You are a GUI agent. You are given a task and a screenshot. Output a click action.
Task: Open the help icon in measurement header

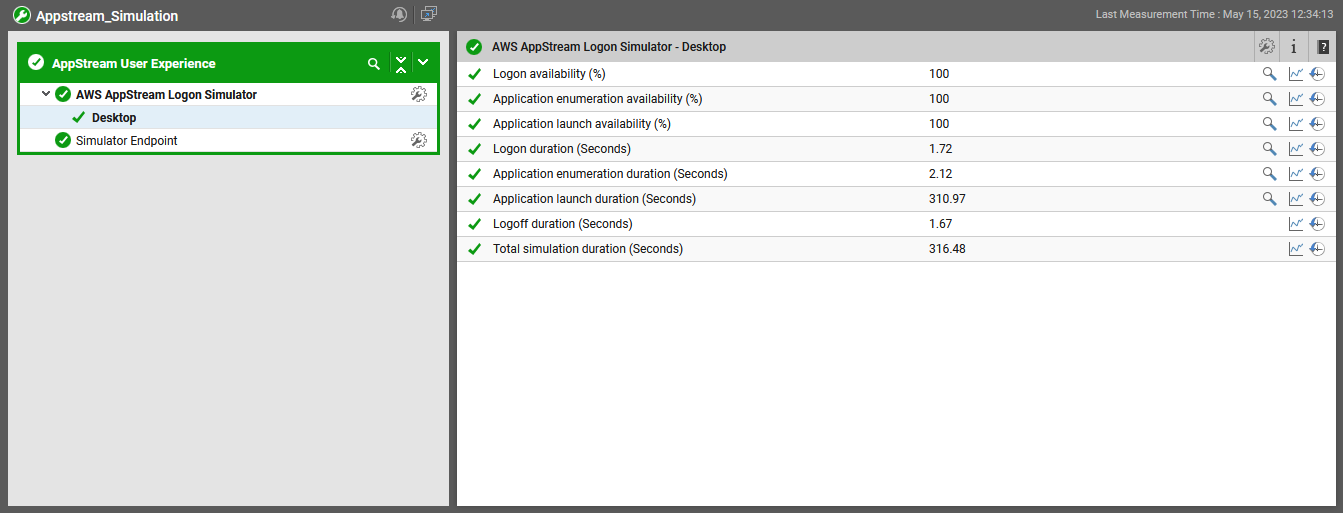pos(1323,46)
